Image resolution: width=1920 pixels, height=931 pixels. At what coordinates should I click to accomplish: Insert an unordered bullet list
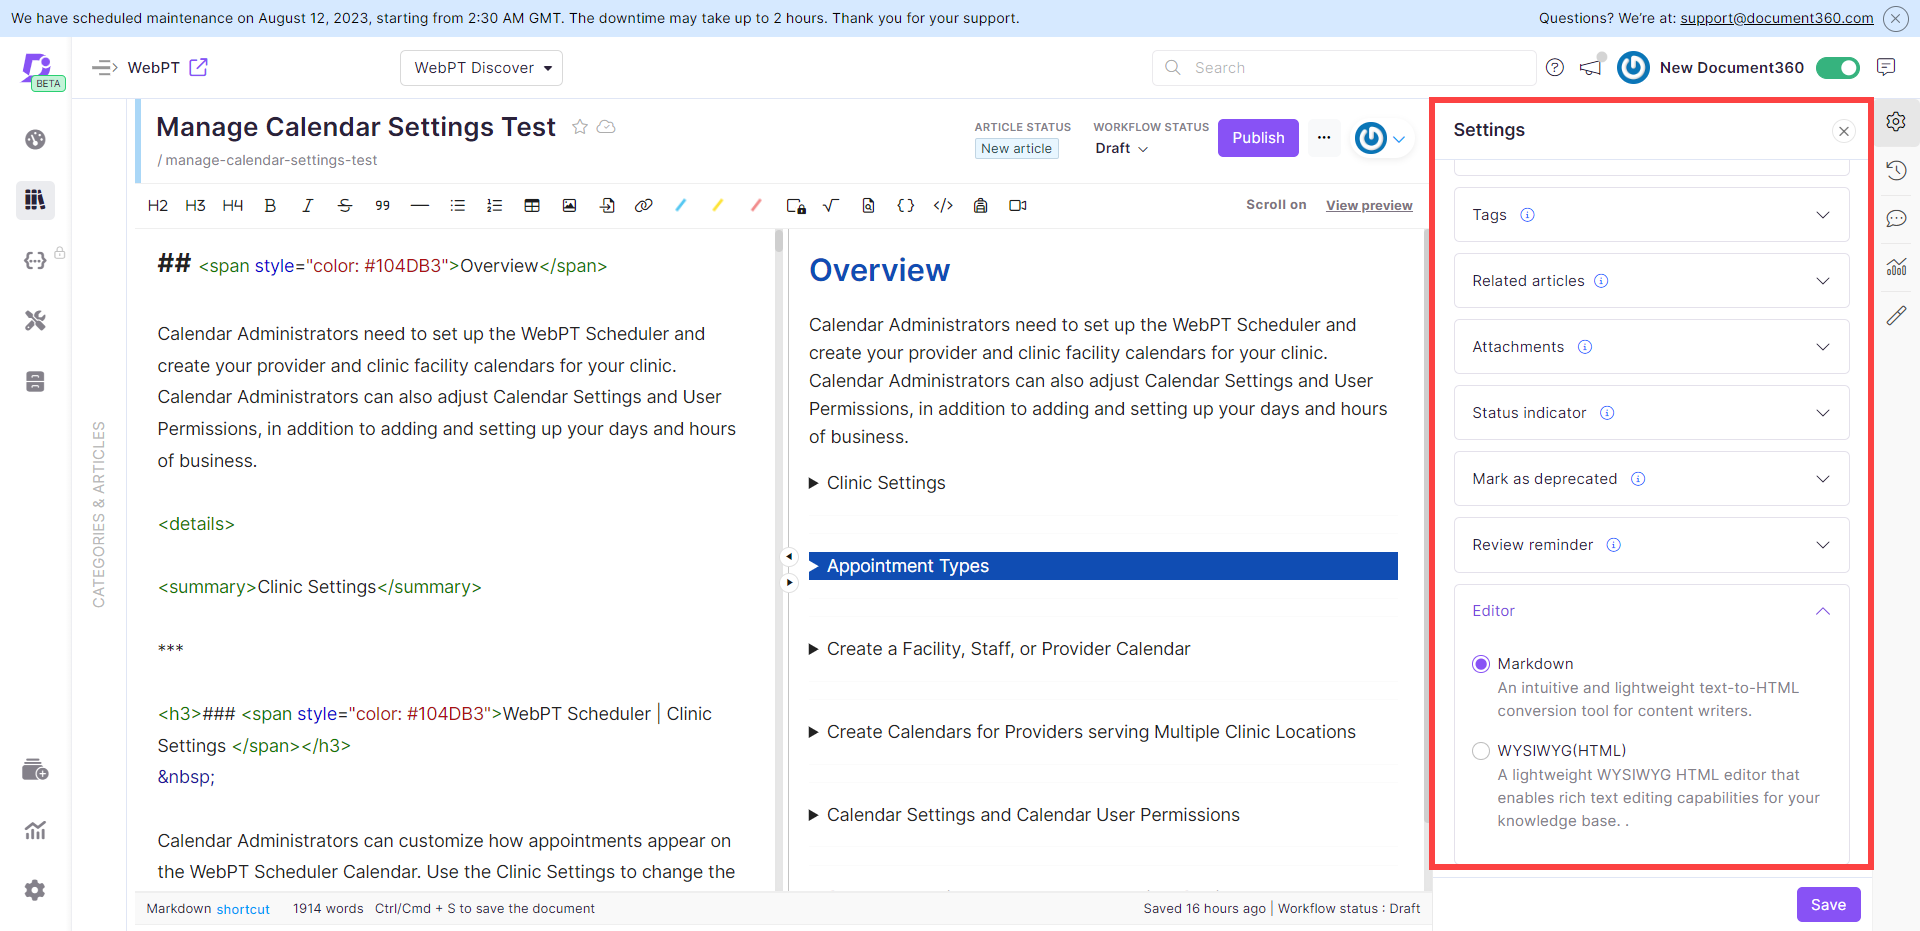click(x=457, y=206)
